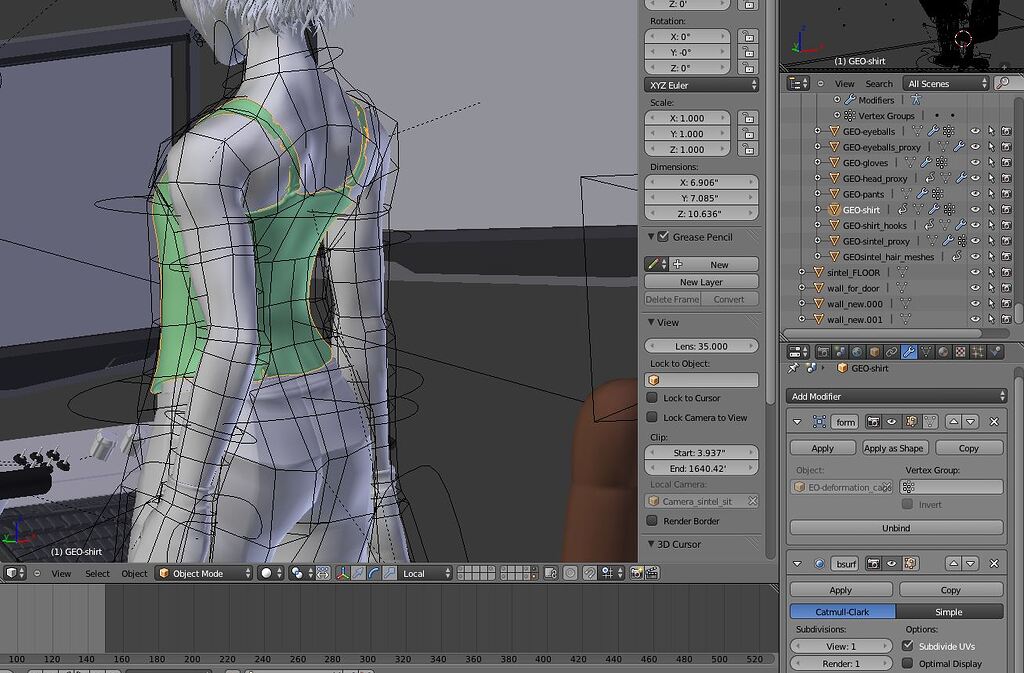Uncheck Subdivide UVs option

pos(908,646)
